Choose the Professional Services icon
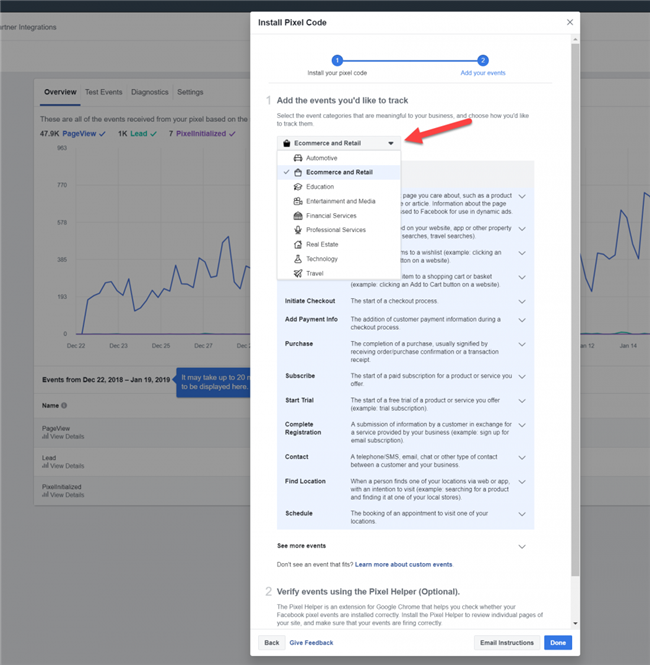650x665 pixels. click(x=297, y=230)
